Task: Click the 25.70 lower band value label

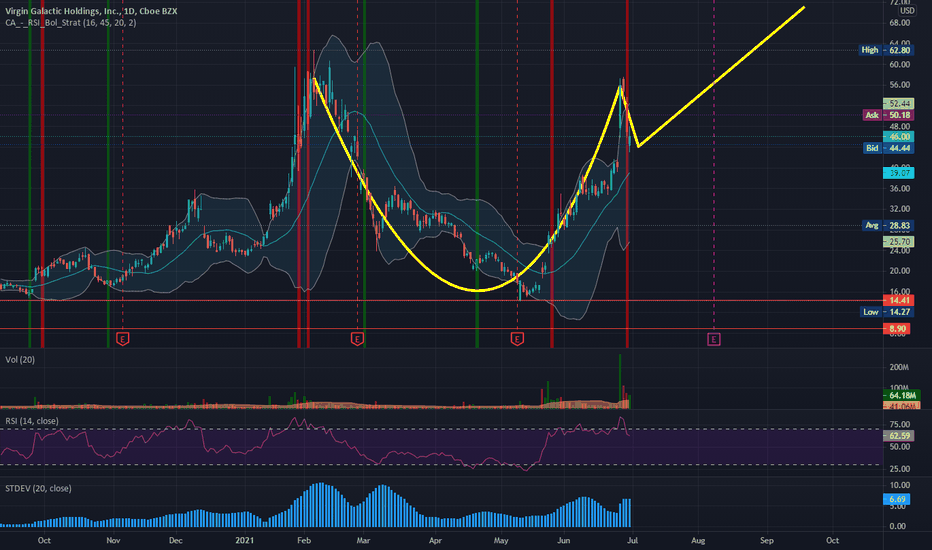Action: click(x=899, y=242)
